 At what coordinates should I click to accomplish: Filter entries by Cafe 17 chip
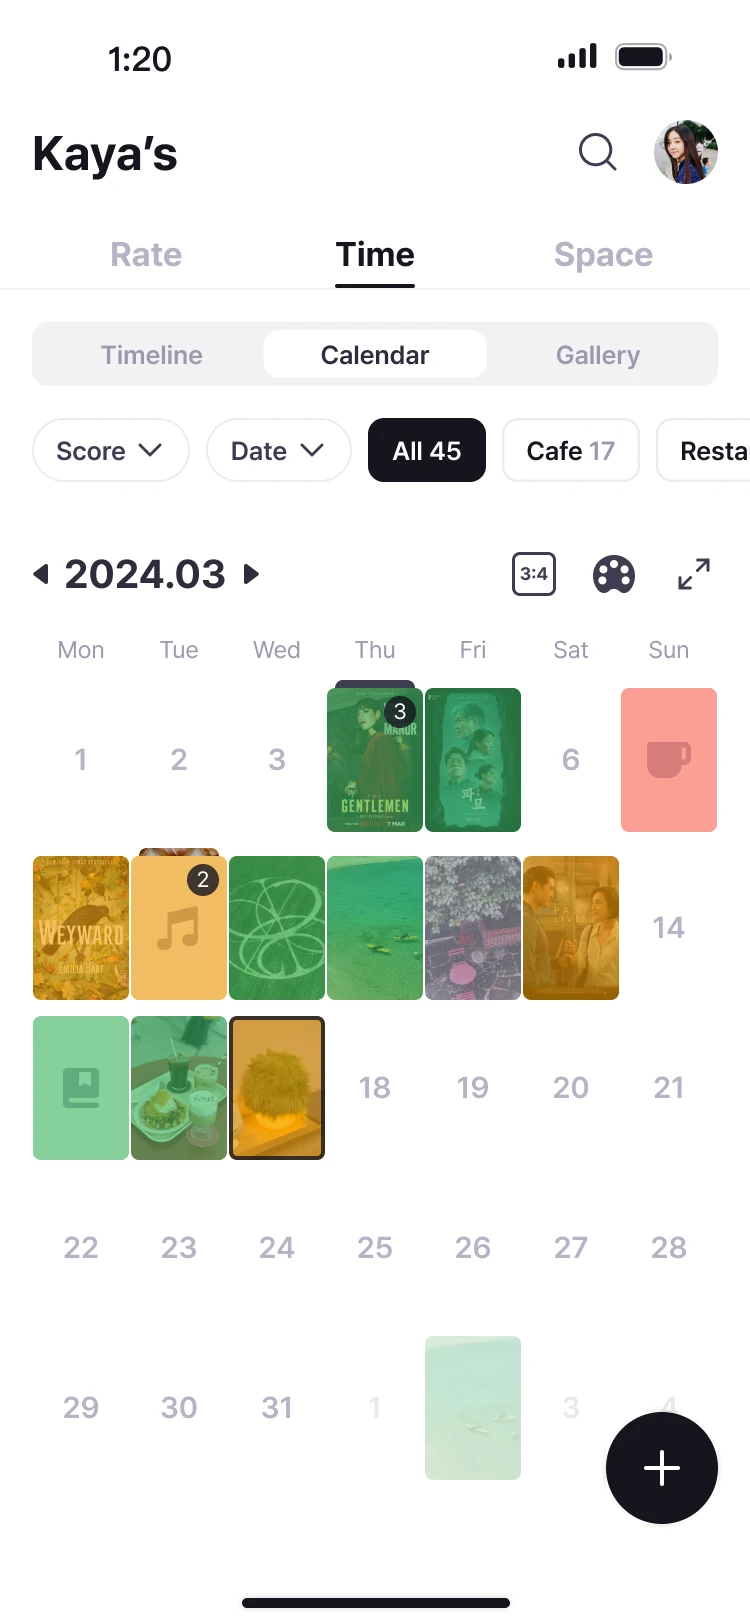pyautogui.click(x=571, y=450)
